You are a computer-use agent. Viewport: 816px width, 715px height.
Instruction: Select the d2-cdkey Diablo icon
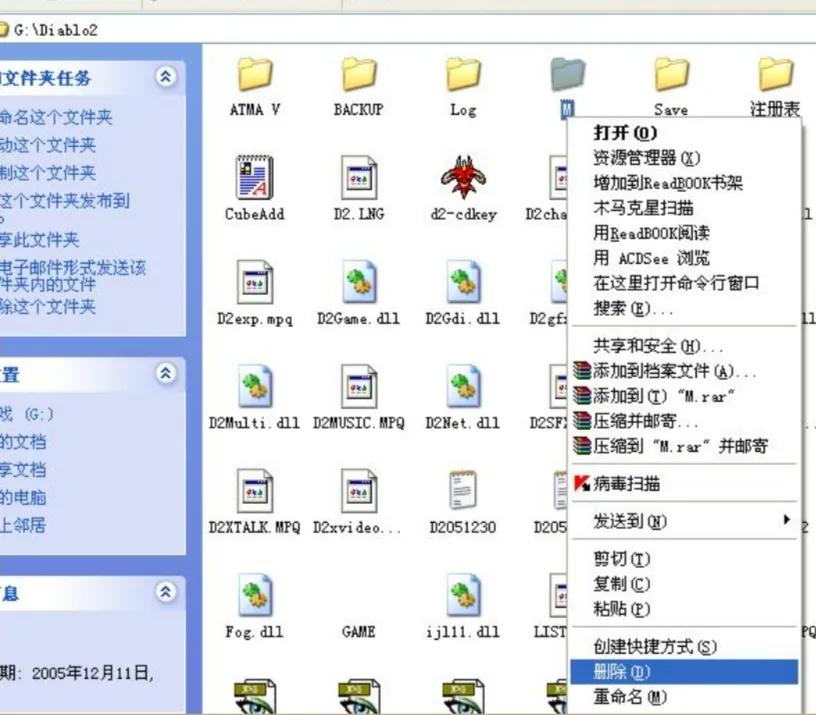(x=463, y=177)
